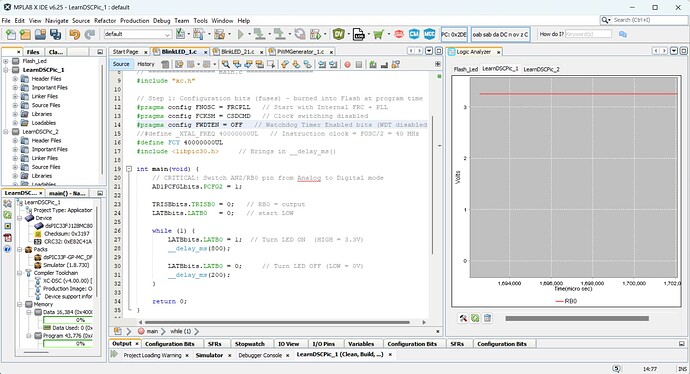Click the dashboard PDF datasheet icon

tap(7, 238)
